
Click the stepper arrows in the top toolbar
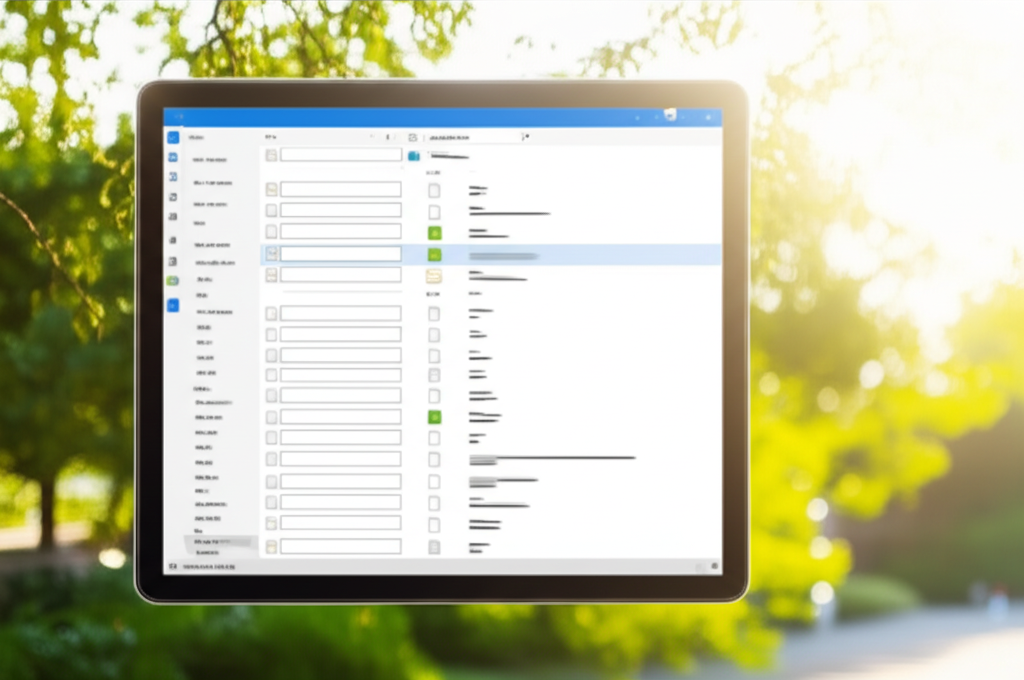[x=389, y=137]
